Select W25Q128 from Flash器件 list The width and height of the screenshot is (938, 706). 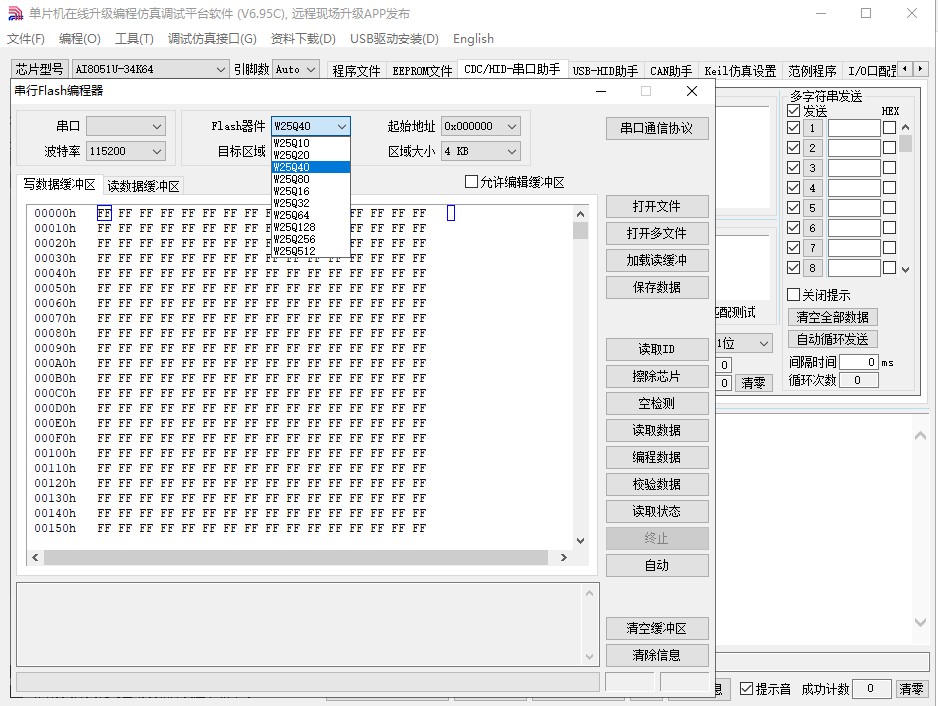[x=294, y=227]
